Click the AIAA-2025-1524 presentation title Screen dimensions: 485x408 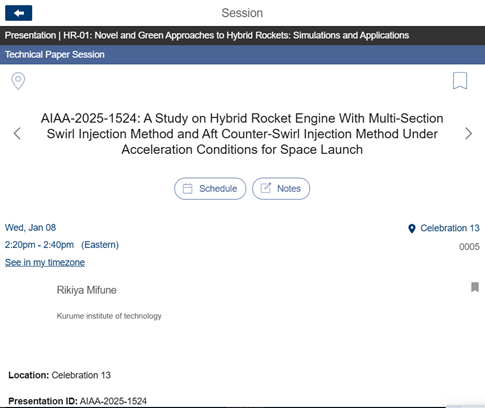coord(242,134)
